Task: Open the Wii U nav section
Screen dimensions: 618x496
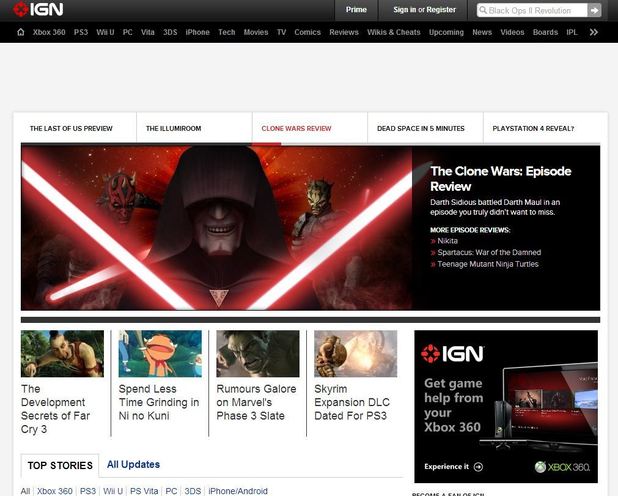Action: click(x=105, y=32)
